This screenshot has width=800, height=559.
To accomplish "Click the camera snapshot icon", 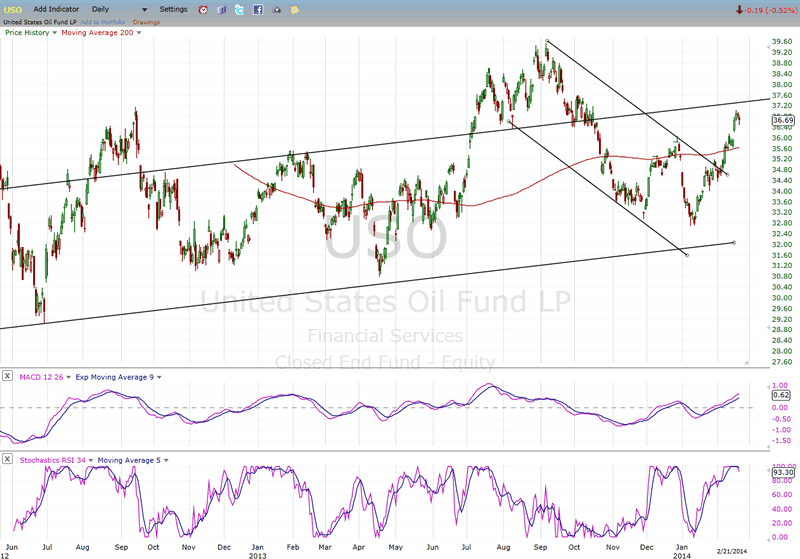I will pyautogui.click(x=276, y=10).
